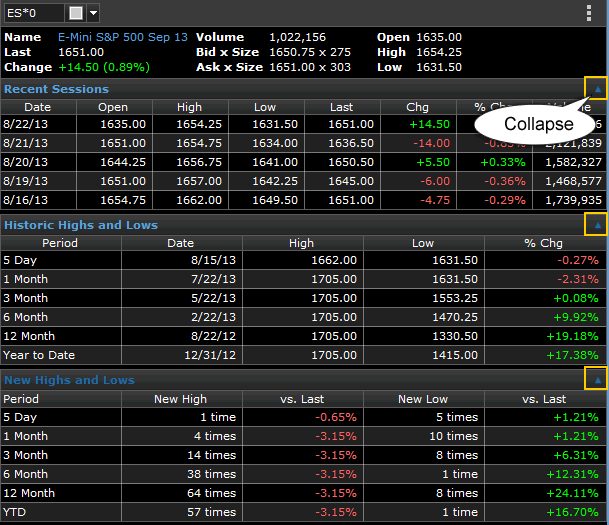Click the New High column header
609x525 pixels.
pos(180,399)
